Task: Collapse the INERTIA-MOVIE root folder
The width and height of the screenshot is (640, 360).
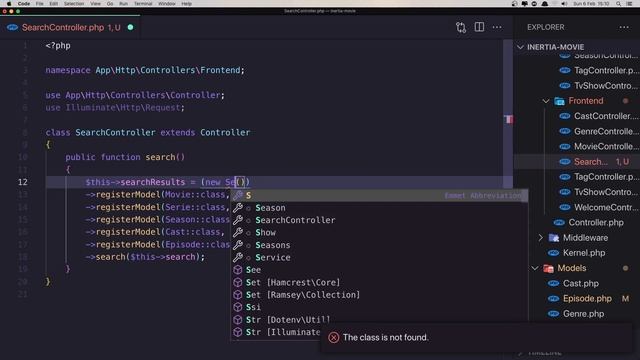Action: pos(520,47)
